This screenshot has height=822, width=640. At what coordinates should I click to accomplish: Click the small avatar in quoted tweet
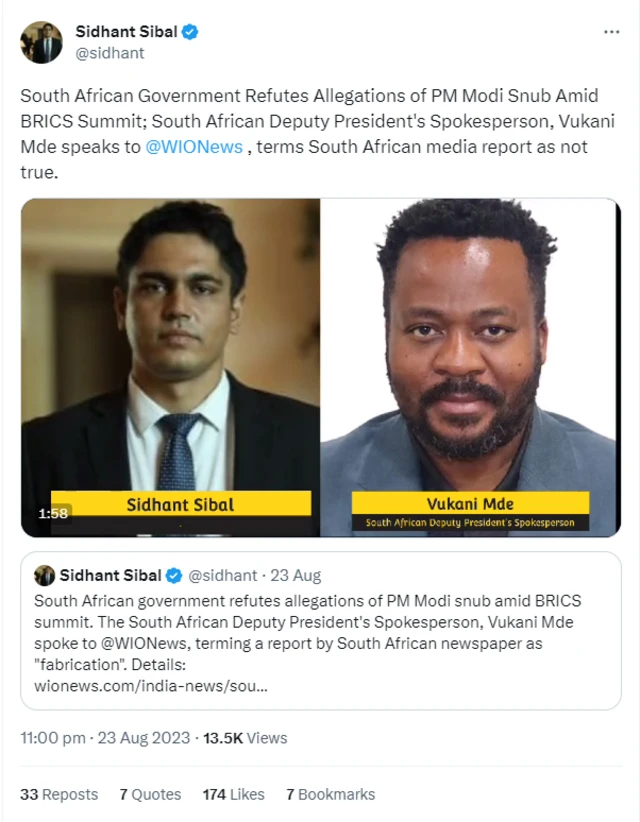pos(44,575)
